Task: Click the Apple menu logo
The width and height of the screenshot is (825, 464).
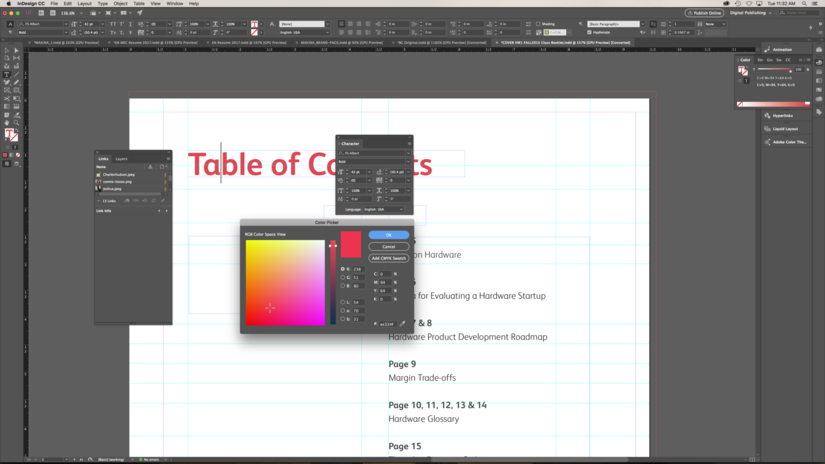Action: point(8,4)
